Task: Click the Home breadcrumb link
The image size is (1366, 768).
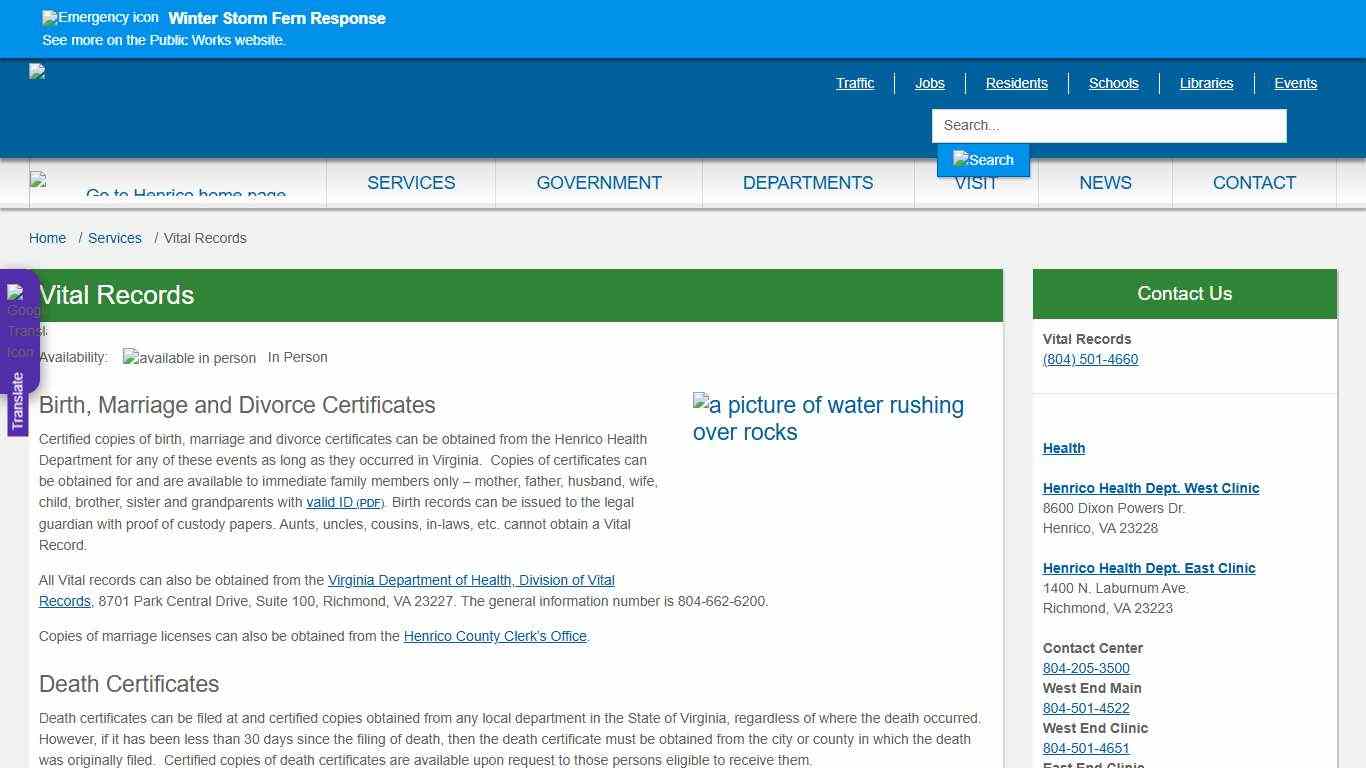Action: coord(47,238)
